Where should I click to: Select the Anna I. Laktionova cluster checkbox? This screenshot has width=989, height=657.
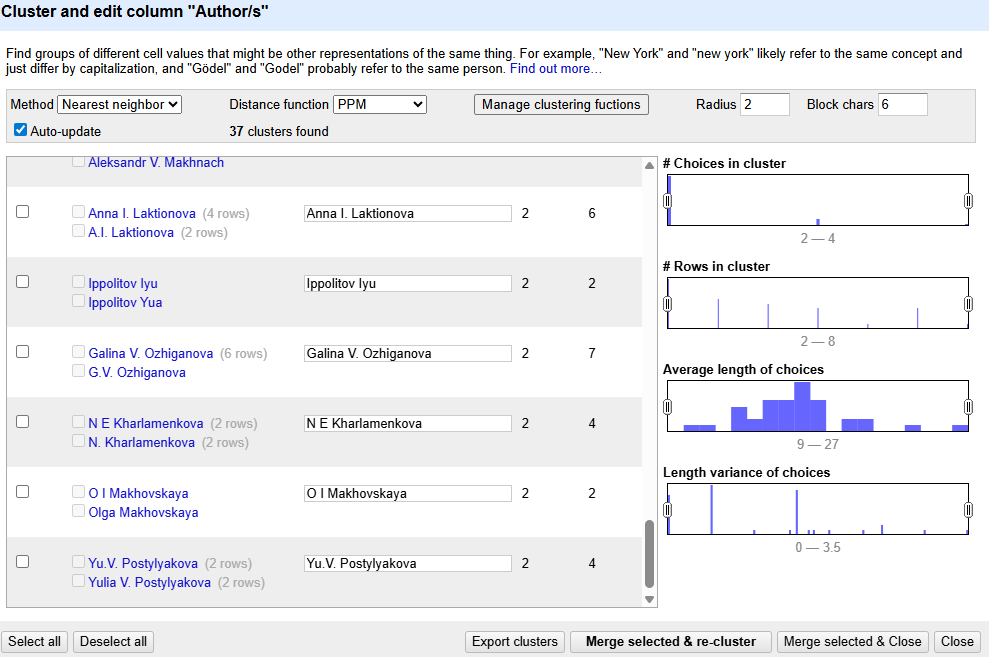tap(23, 212)
